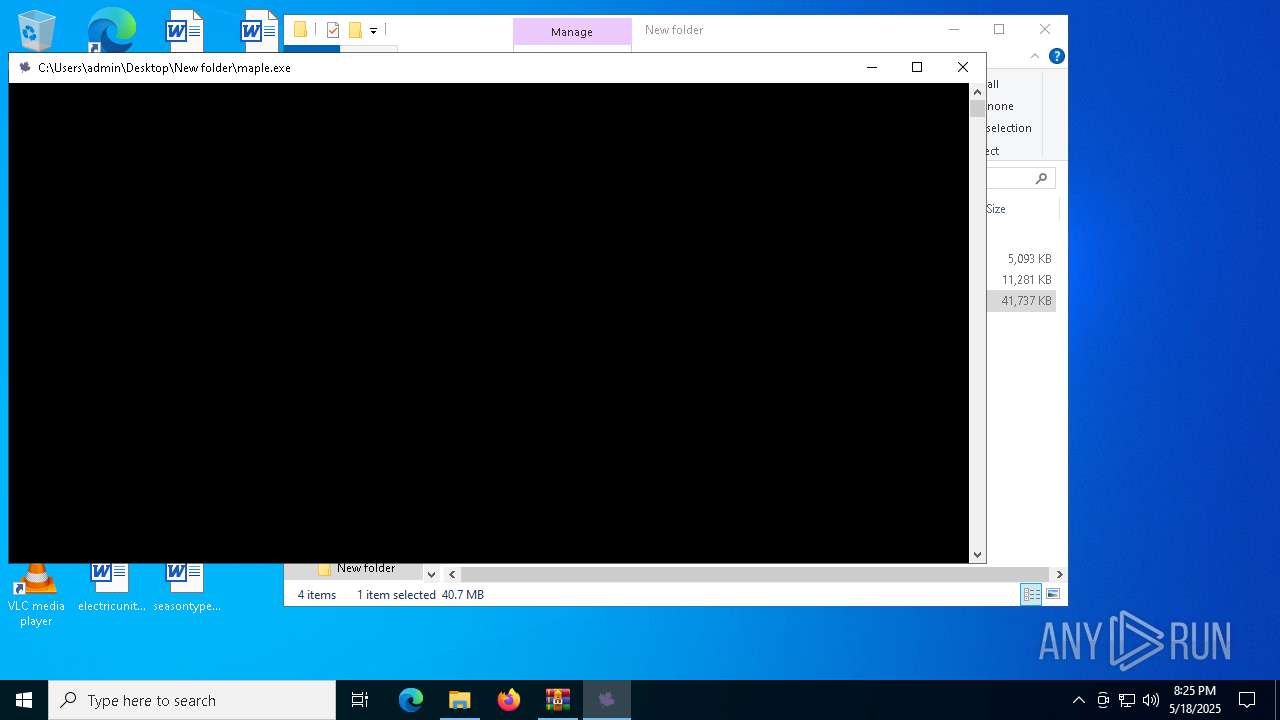The height and width of the screenshot is (720, 1280).
Task: Click '4 items' in Explorer status bar
Action: coord(317,595)
